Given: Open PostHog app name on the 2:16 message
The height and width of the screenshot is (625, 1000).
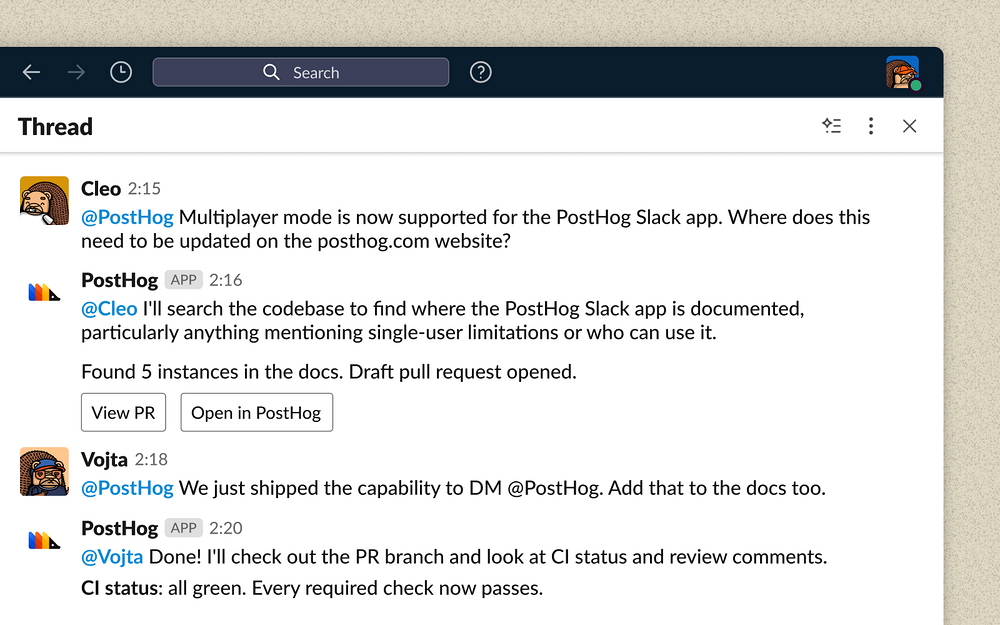Looking at the screenshot, I should click(119, 280).
